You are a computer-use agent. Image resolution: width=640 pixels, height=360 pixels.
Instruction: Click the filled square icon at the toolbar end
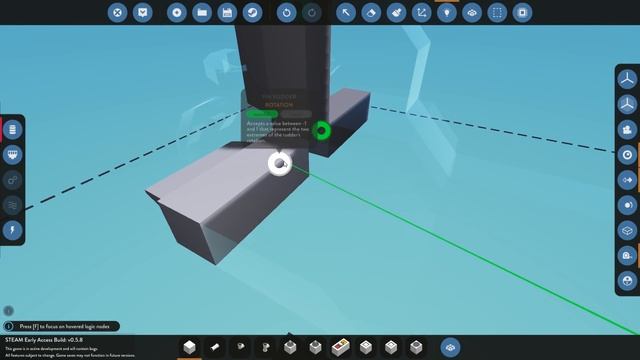[x=522, y=13]
